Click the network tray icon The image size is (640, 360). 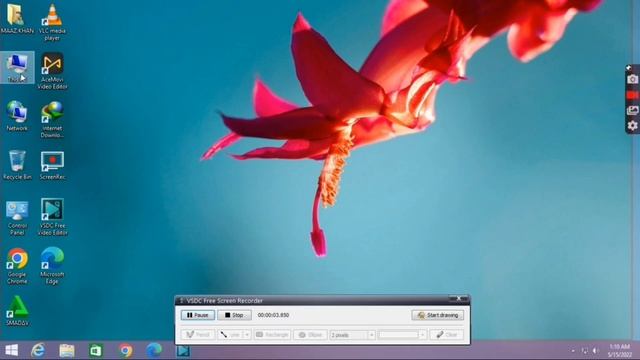[x=584, y=351]
